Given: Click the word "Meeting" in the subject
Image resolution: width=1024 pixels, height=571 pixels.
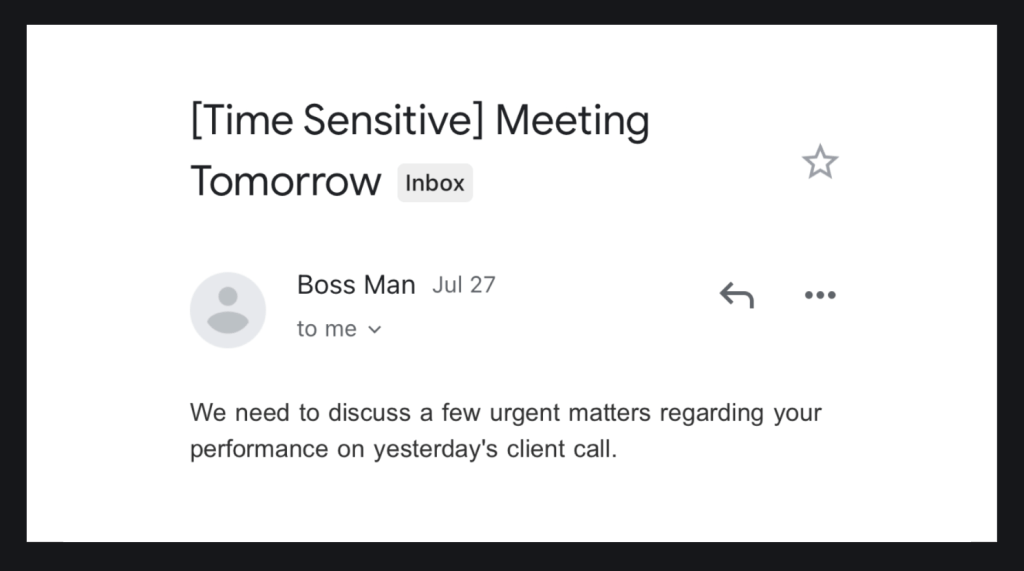Looking at the screenshot, I should coord(572,121).
